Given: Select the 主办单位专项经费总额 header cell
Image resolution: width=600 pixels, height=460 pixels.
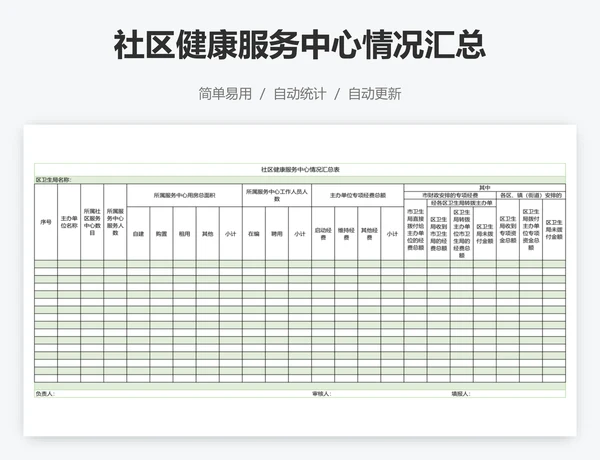Looking at the screenshot, I should [357, 195].
